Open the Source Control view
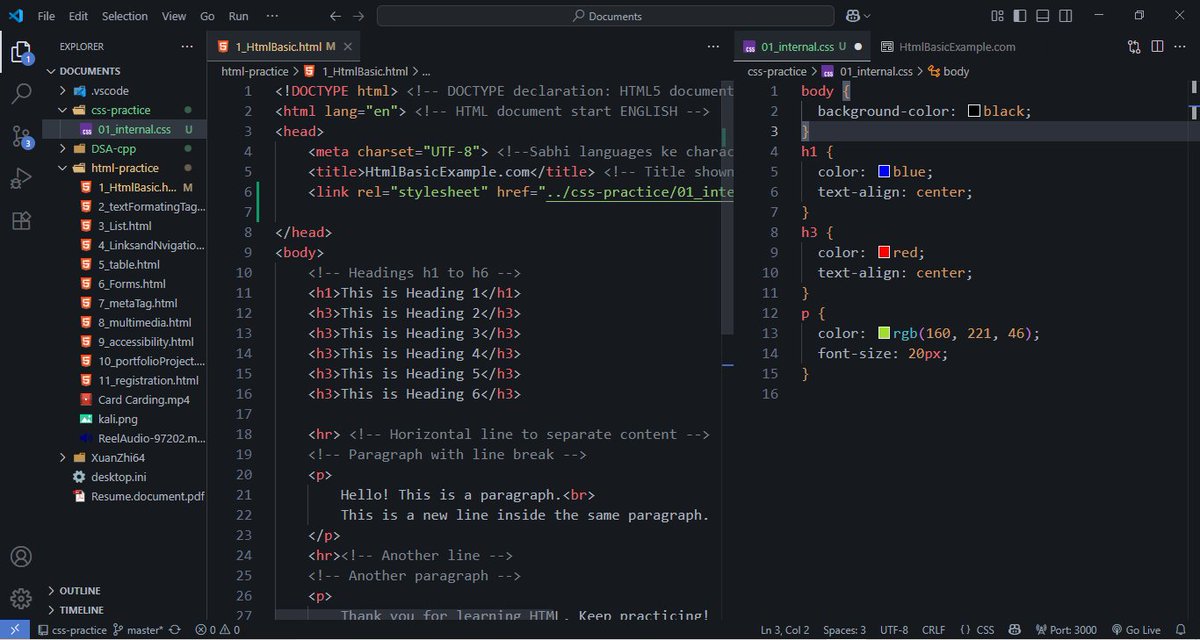This screenshot has height=640, width=1200. pyautogui.click(x=21, y=137)
